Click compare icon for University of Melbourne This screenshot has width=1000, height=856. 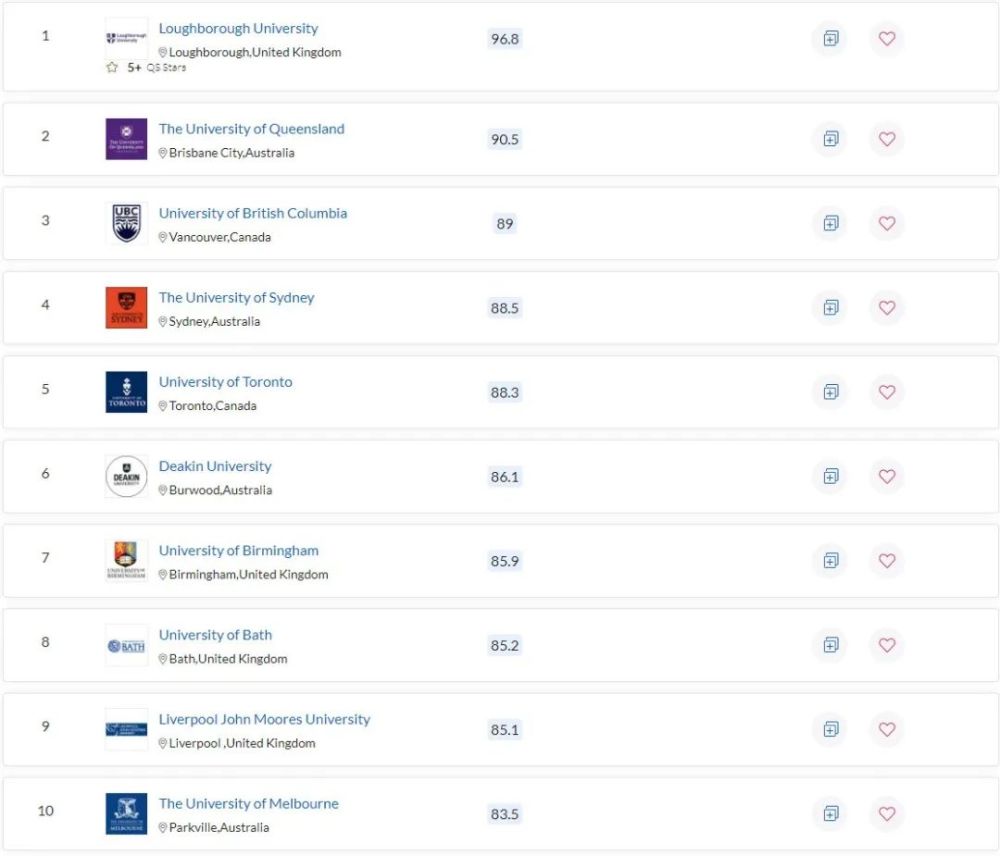point(830,813)
